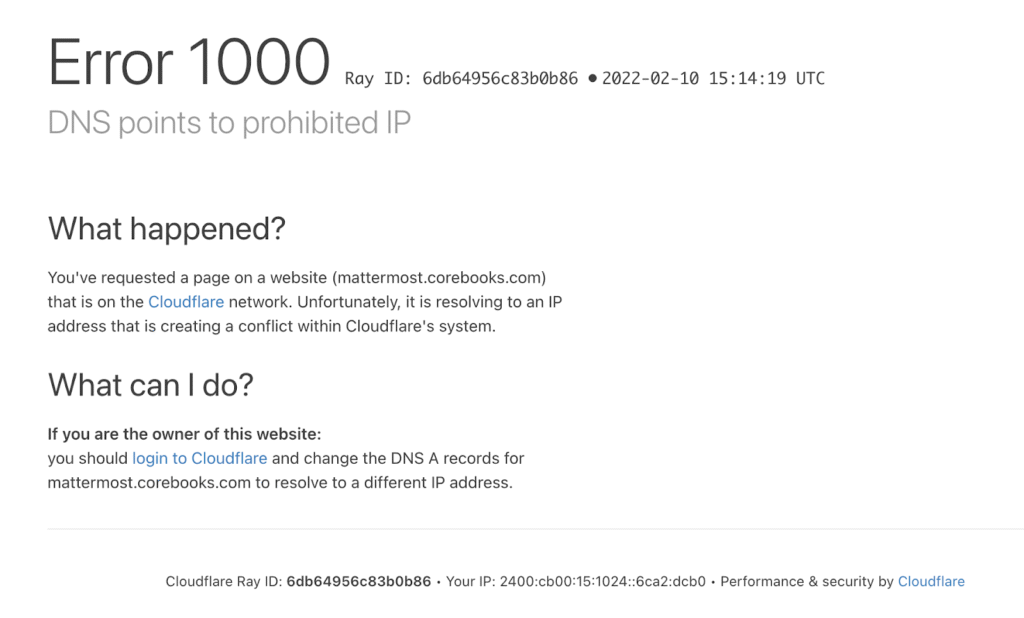Click the 'Your IP' address in the footer
This screenshot has height=618, width=1024.
coord(601,581)
